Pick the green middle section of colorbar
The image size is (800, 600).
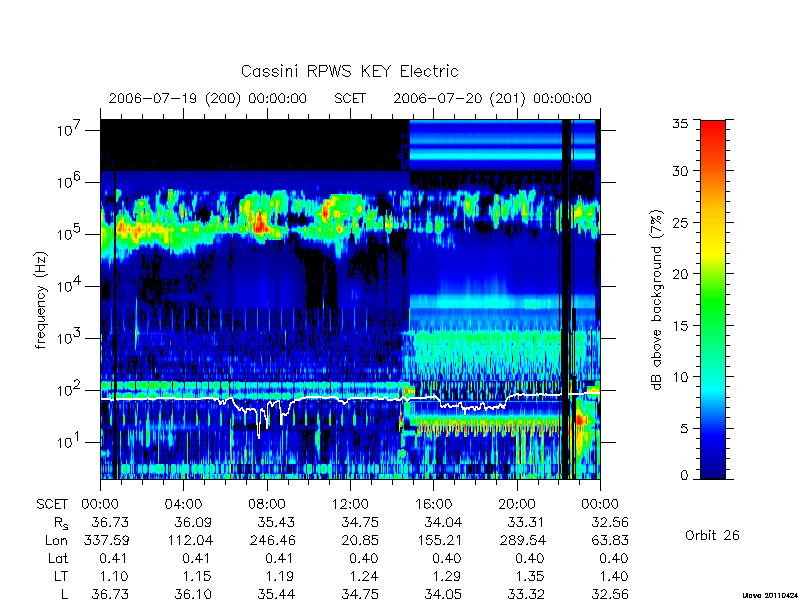tap(713, 301)
